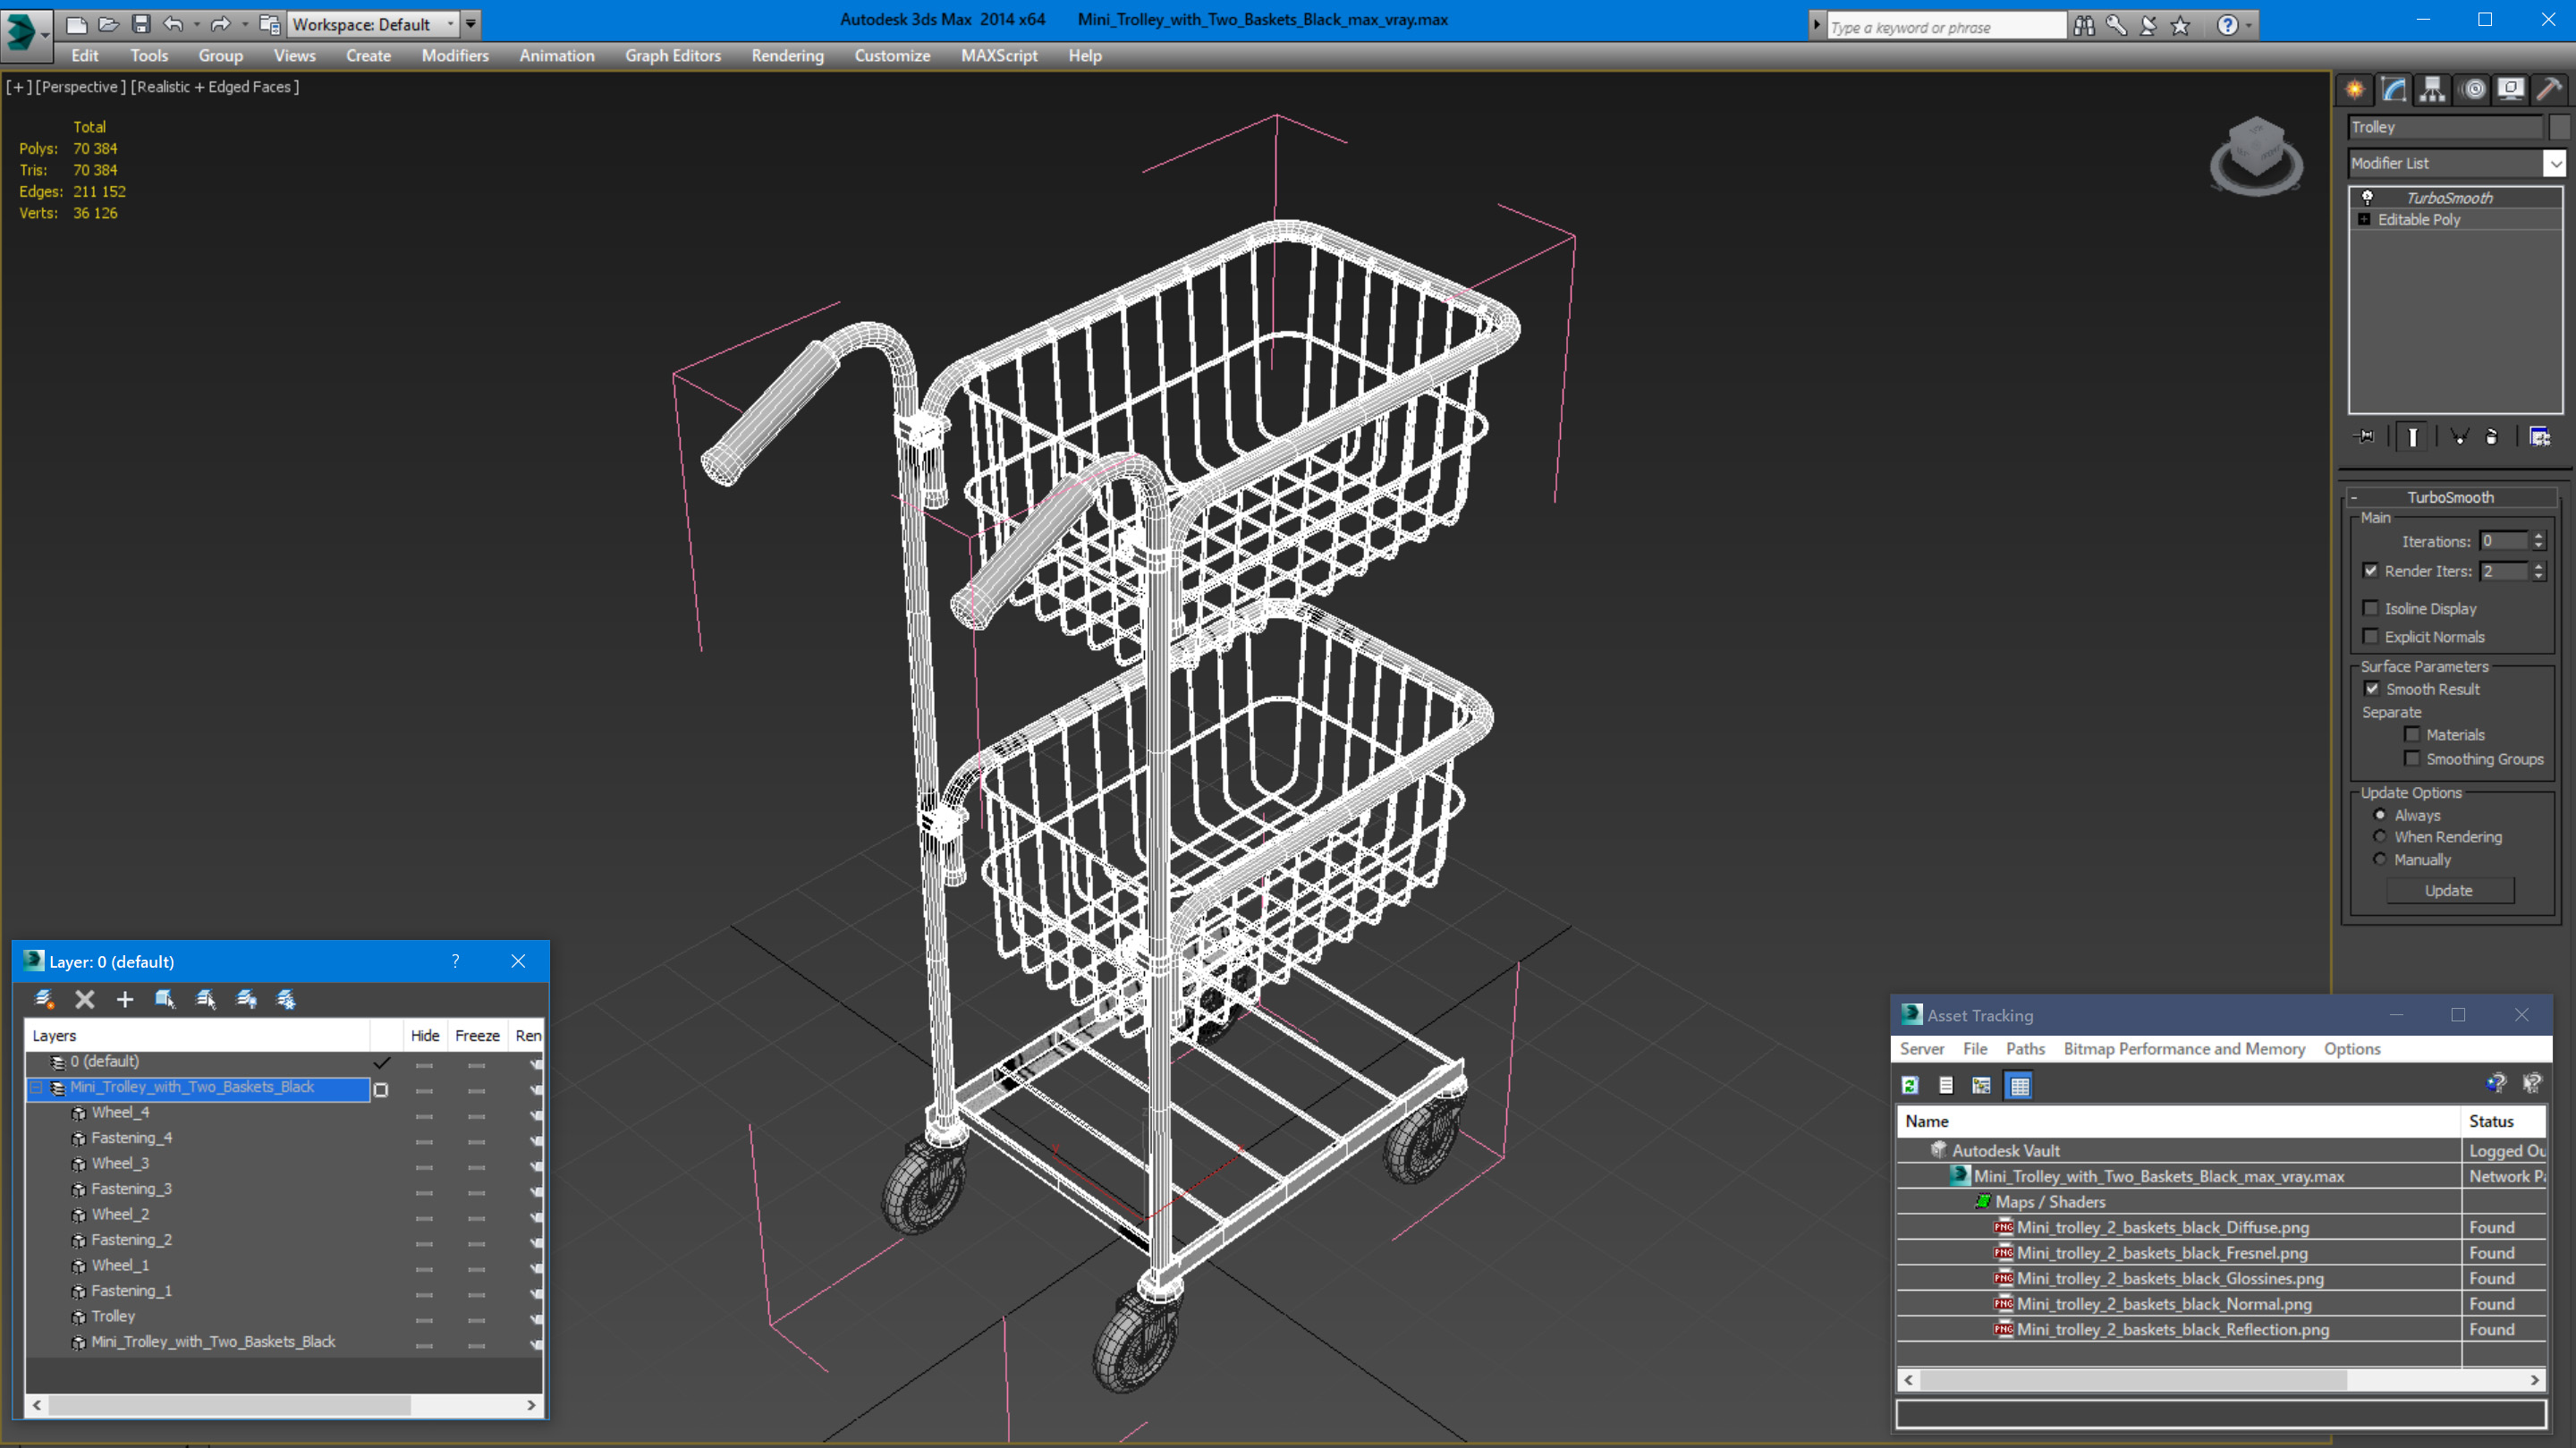Open the Modifier List dropdown

pos(2555,163)
